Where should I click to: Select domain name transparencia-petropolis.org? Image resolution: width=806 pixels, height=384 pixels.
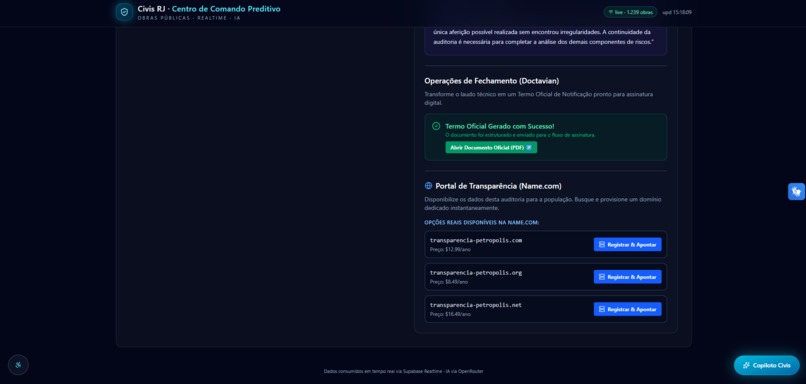tap(476, 272)
